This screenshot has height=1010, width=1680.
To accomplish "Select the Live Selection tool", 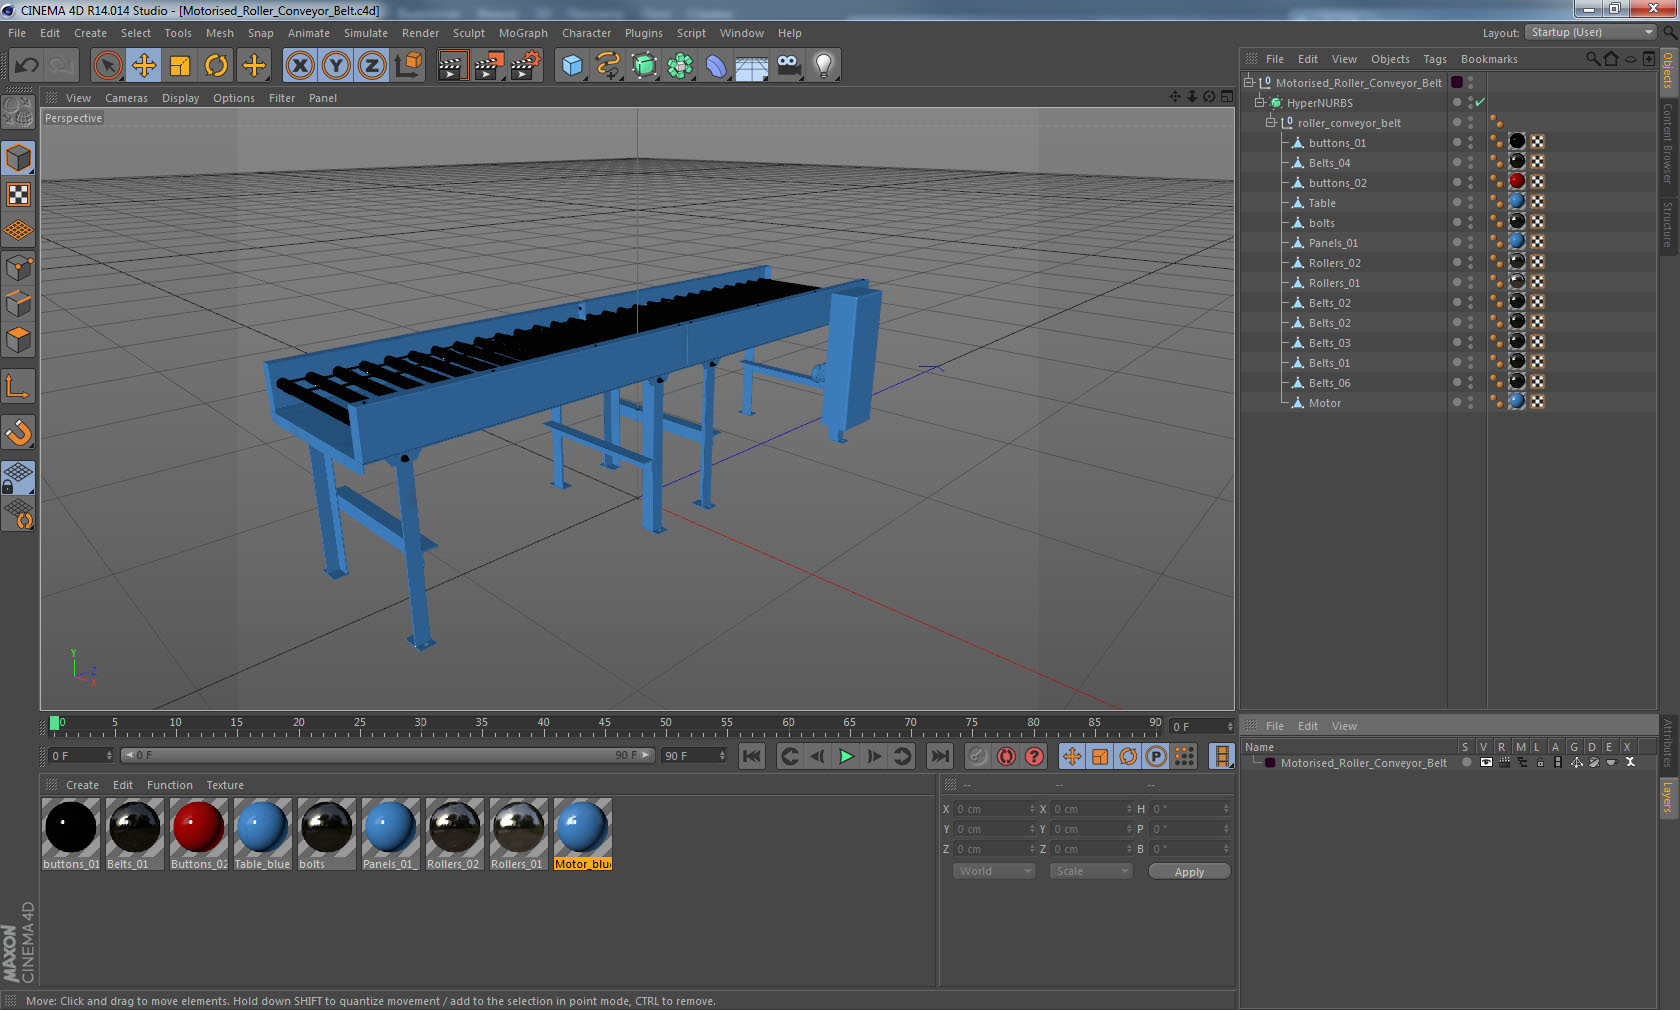I will (x=107, y=66).
